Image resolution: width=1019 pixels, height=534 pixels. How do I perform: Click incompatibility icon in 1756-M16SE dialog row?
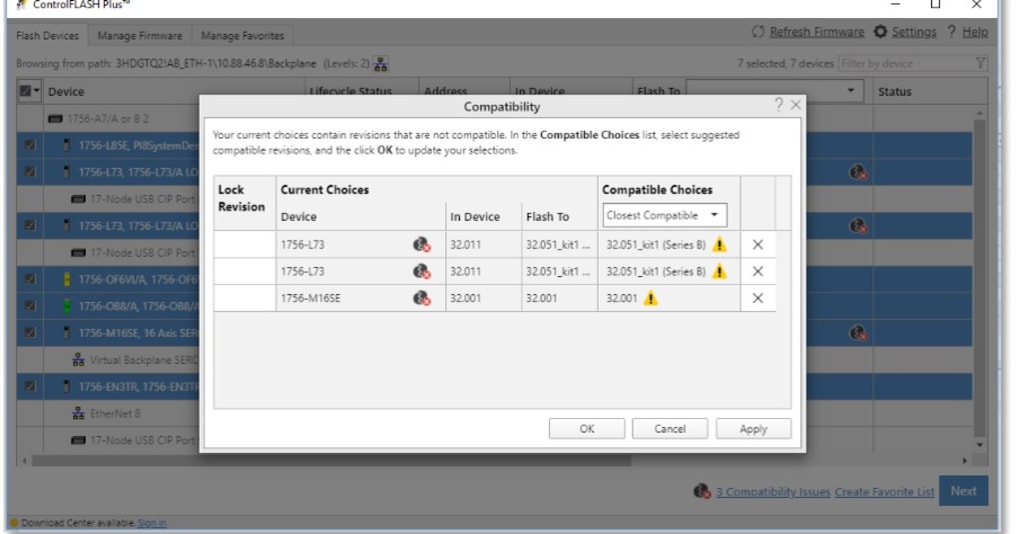click(422, 298)
